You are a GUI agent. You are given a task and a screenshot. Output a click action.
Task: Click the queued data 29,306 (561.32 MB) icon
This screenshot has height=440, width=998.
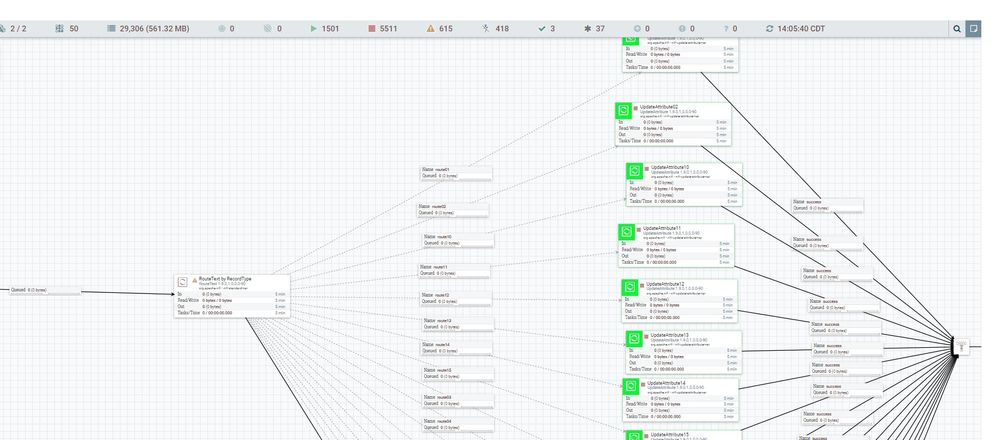point(111,29)
